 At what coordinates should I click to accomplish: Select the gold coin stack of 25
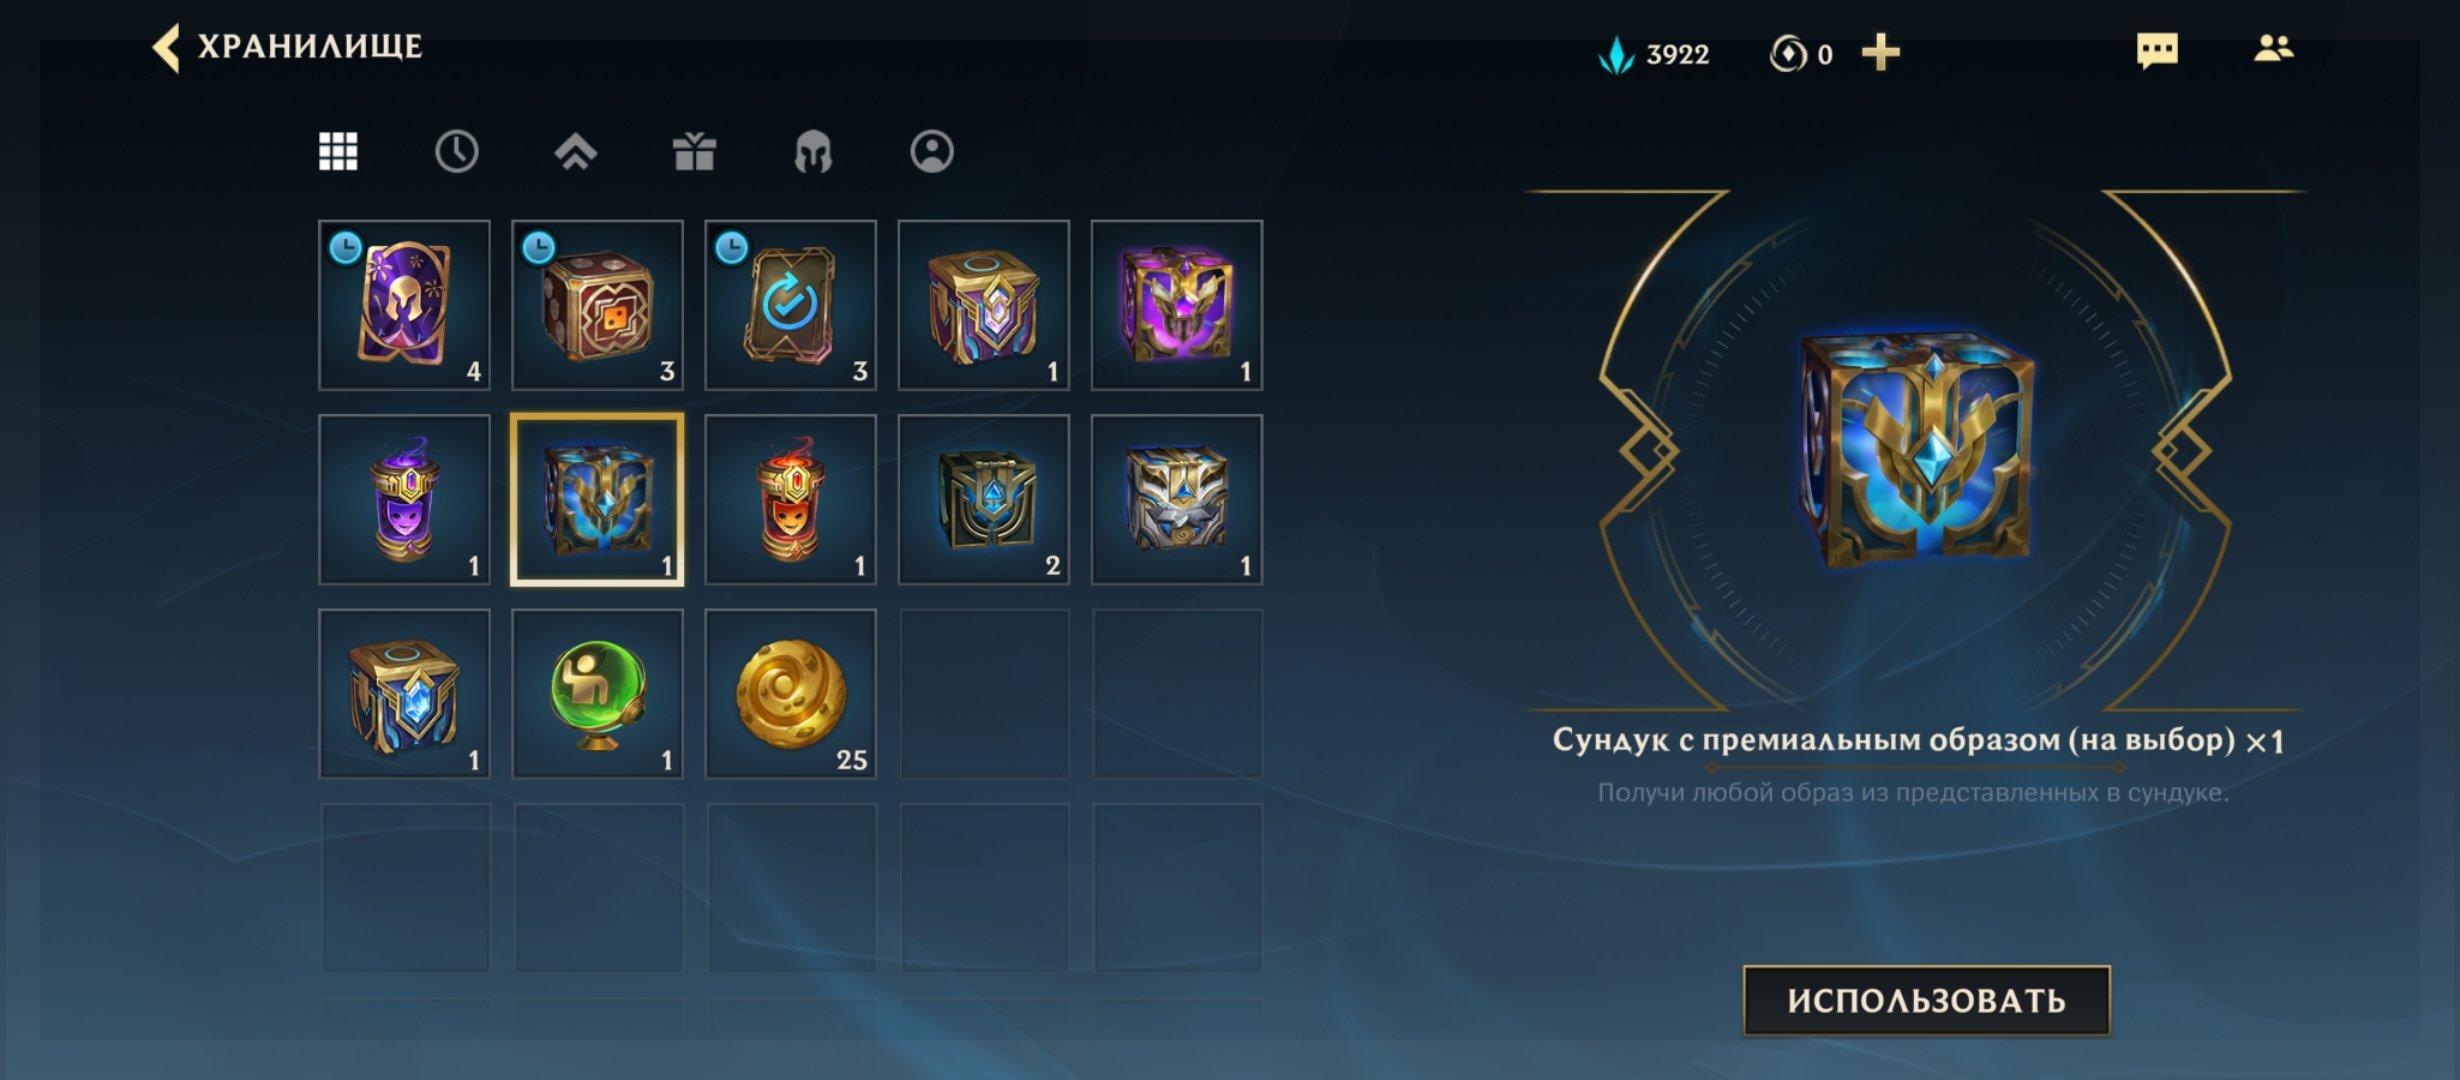pos(790,694)
